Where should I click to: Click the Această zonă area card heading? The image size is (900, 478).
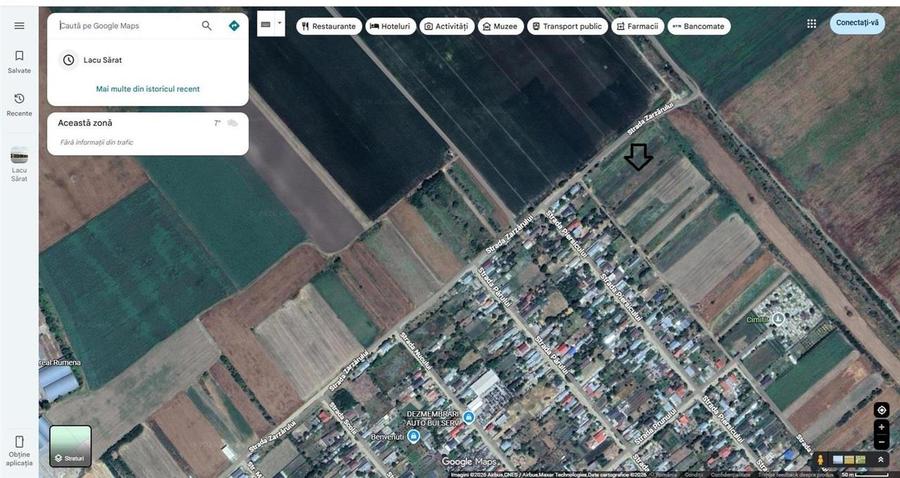point(85,123)
